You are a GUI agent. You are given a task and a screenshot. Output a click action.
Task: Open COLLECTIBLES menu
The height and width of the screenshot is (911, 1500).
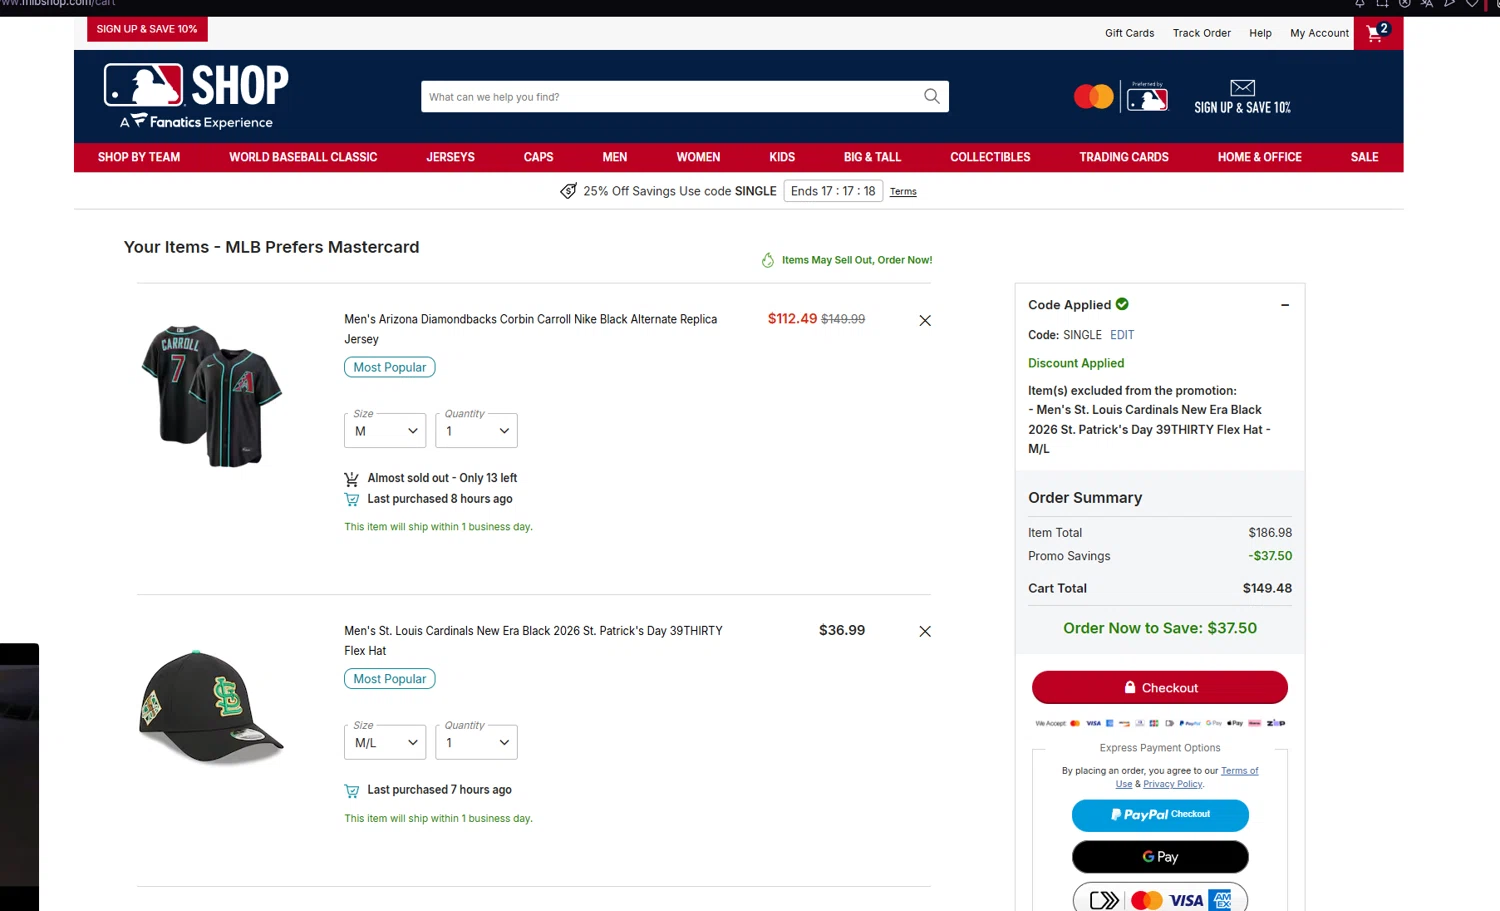pyautogui.click(x=990, y=157)
